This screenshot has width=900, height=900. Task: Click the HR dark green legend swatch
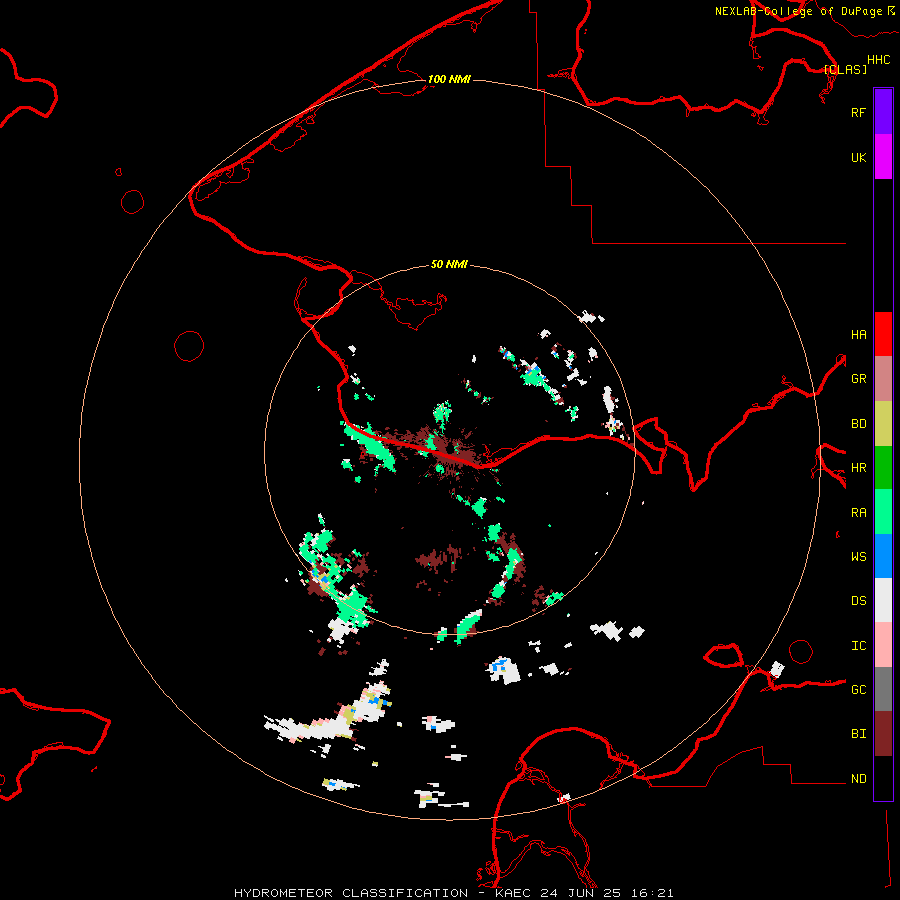point(883,468)
